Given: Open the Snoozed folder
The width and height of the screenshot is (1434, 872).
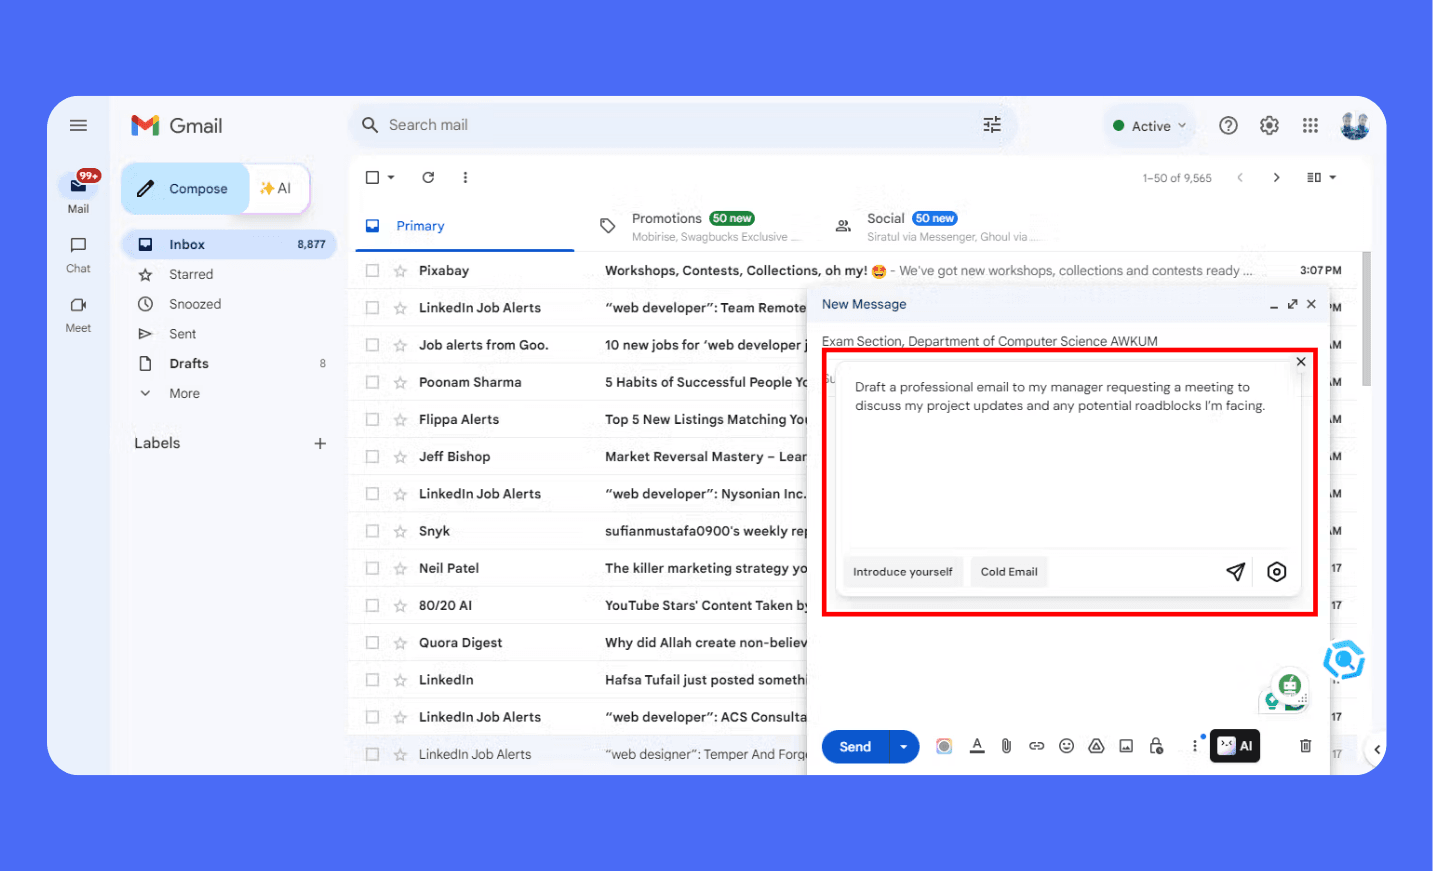Looking at the screenshot, I should tap(229, 304).
